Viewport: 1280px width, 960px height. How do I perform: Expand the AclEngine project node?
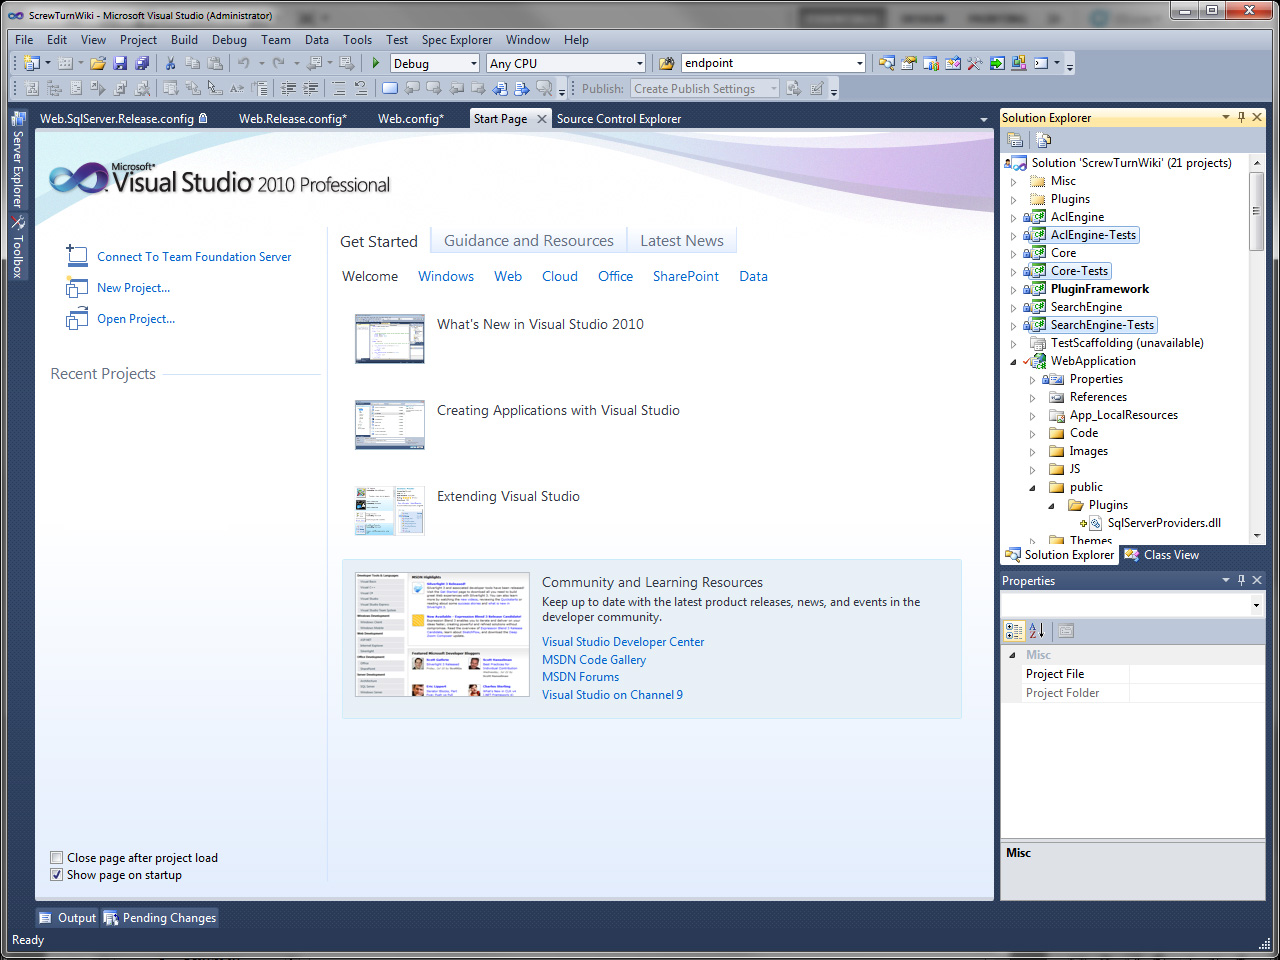coord(1014,217)
